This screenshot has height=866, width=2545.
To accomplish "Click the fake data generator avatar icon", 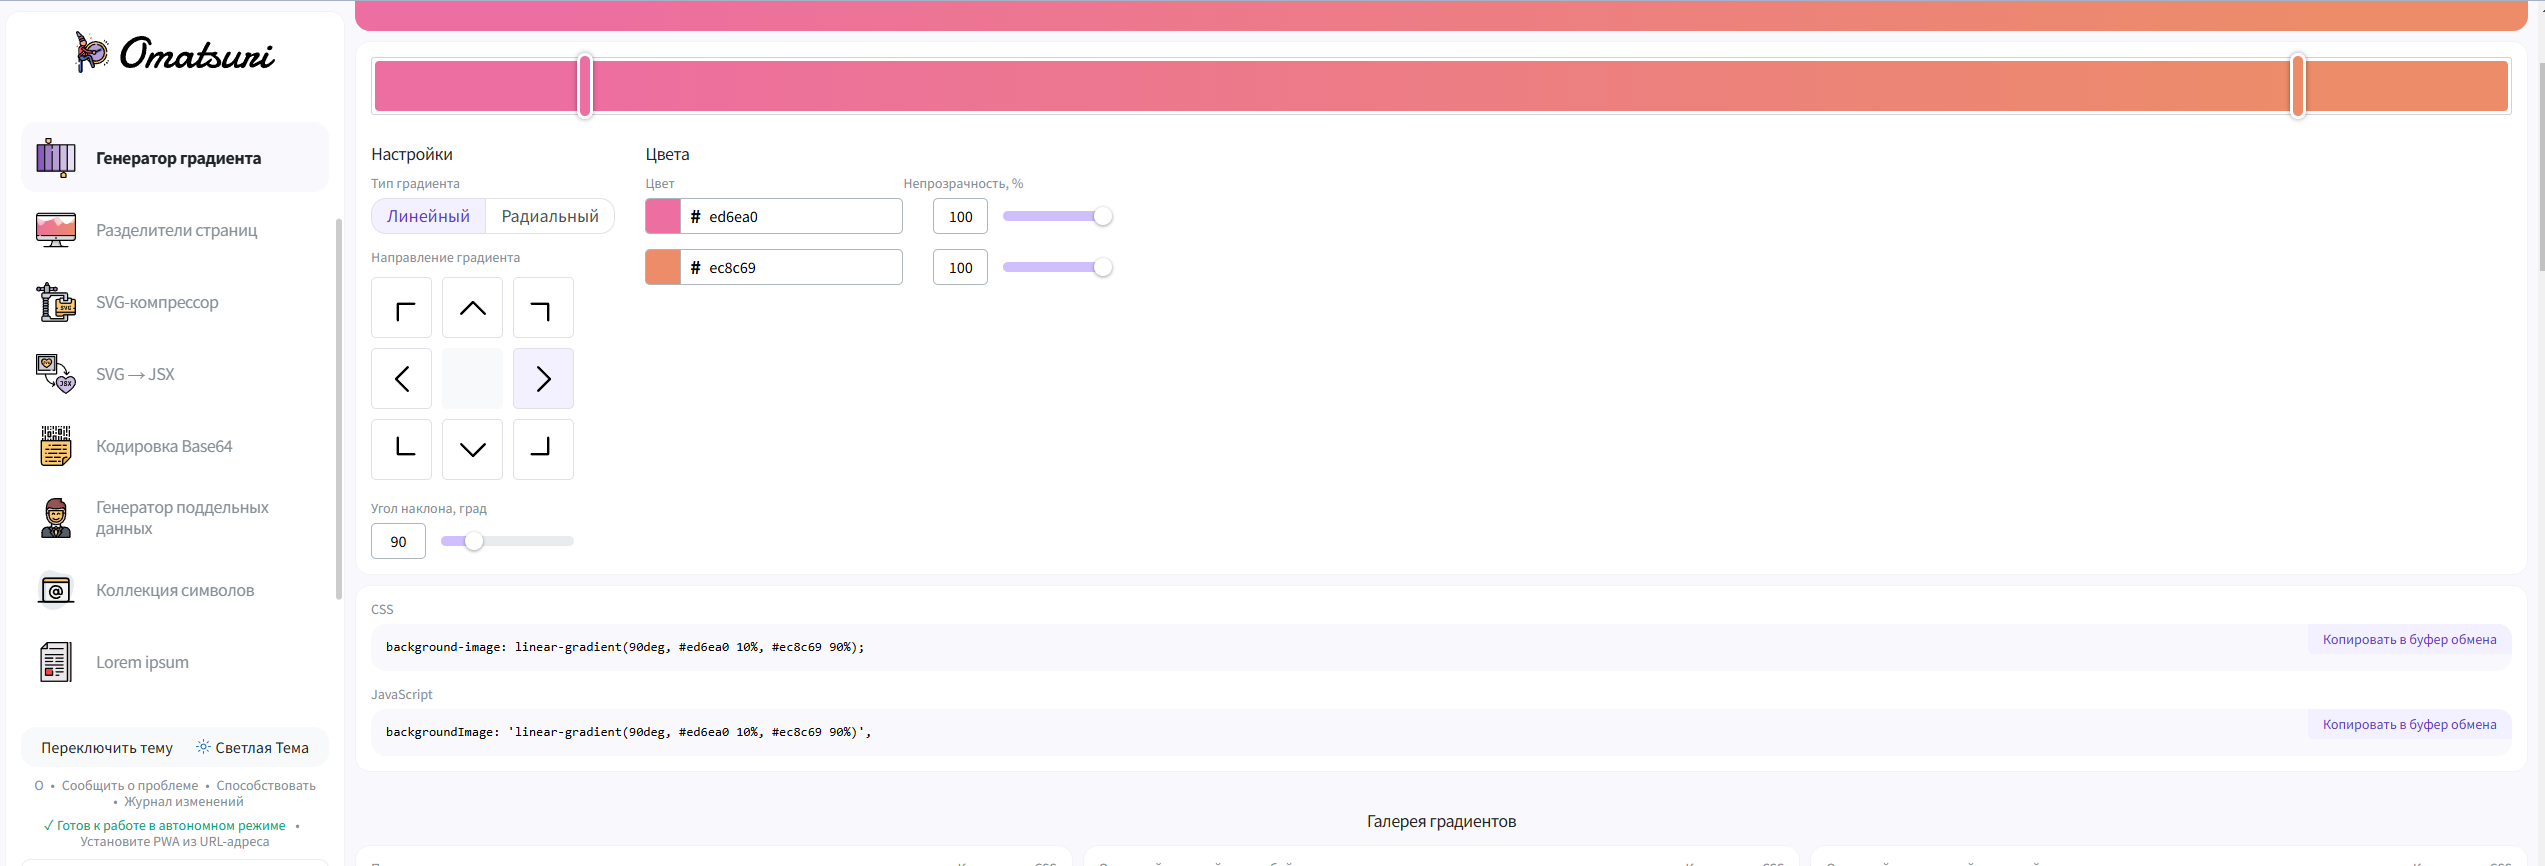I will (x=56, y=518).
